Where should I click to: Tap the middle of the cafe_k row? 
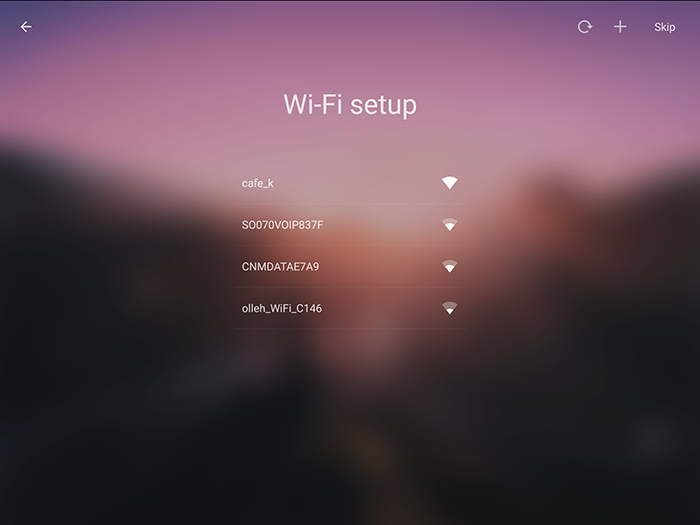pyautogui.click(x=350, y=183)
